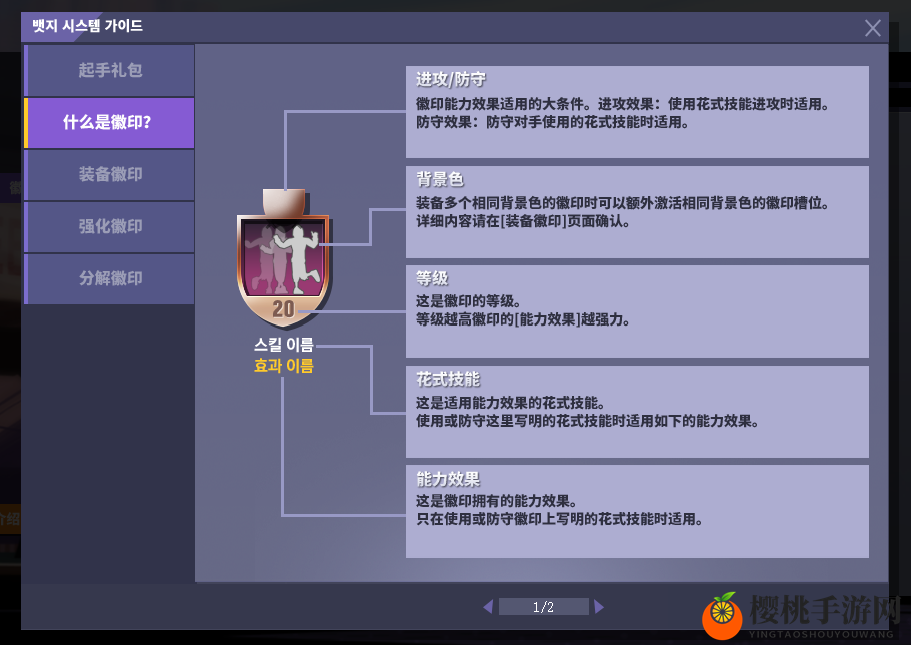Go to the next guide page arrow
Image resolution: width=911 pixels, height=645 pixels.
point(599,607)
